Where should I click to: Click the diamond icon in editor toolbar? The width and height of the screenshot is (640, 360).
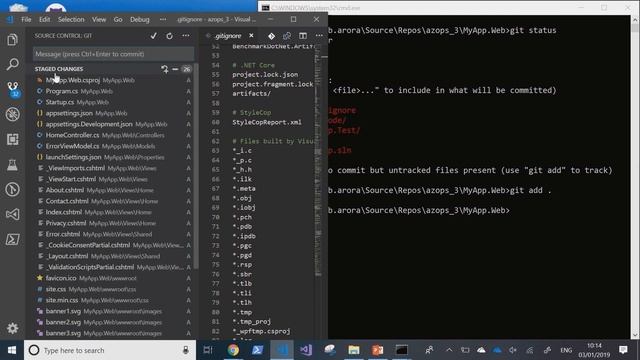[x=271, y=36]
